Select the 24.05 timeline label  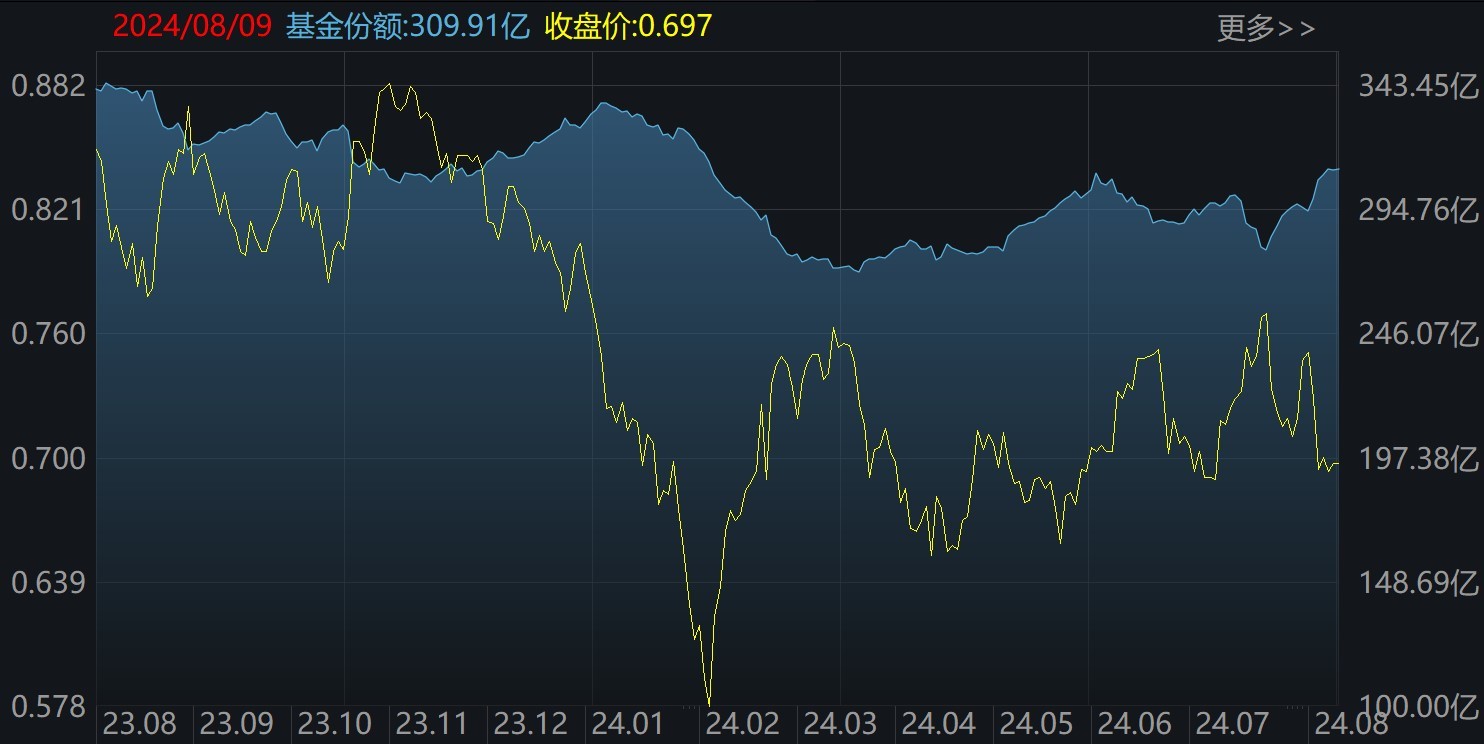pos(1039,724)
